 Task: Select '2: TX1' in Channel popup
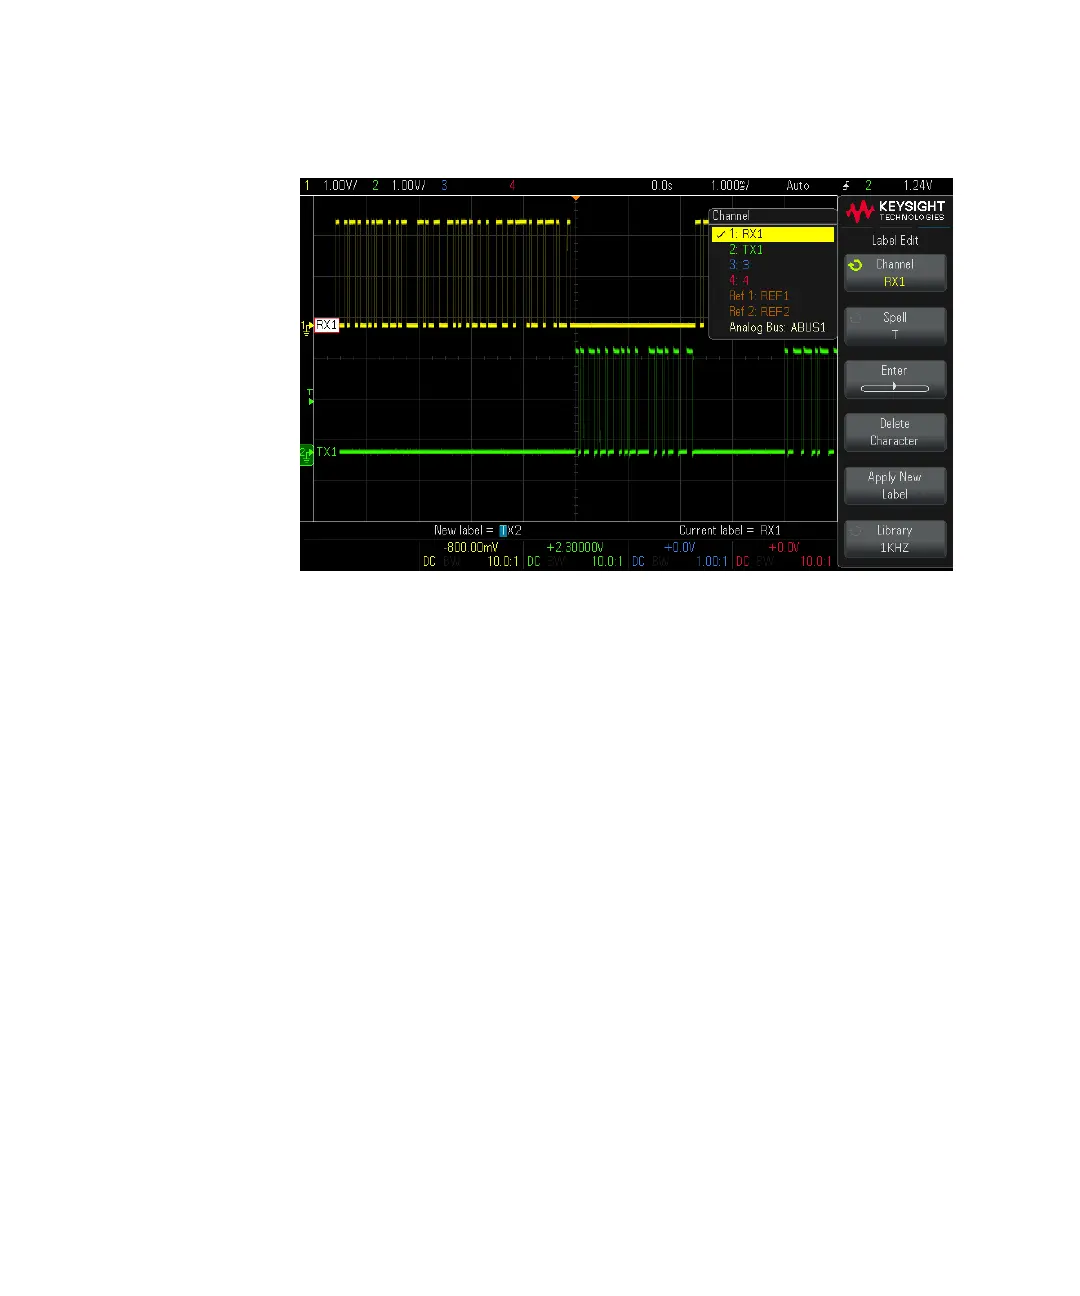(746, 249)
